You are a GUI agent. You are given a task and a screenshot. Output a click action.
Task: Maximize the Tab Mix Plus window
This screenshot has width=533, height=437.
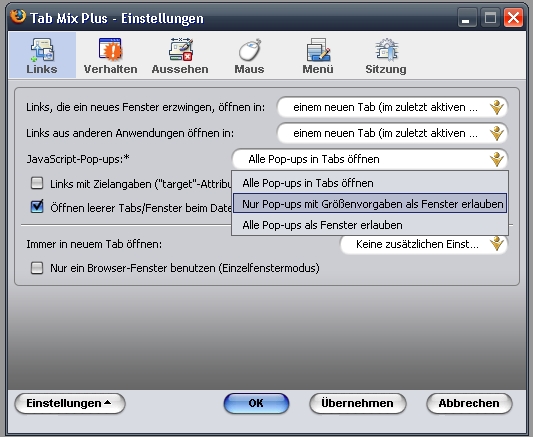coord(490,17)
